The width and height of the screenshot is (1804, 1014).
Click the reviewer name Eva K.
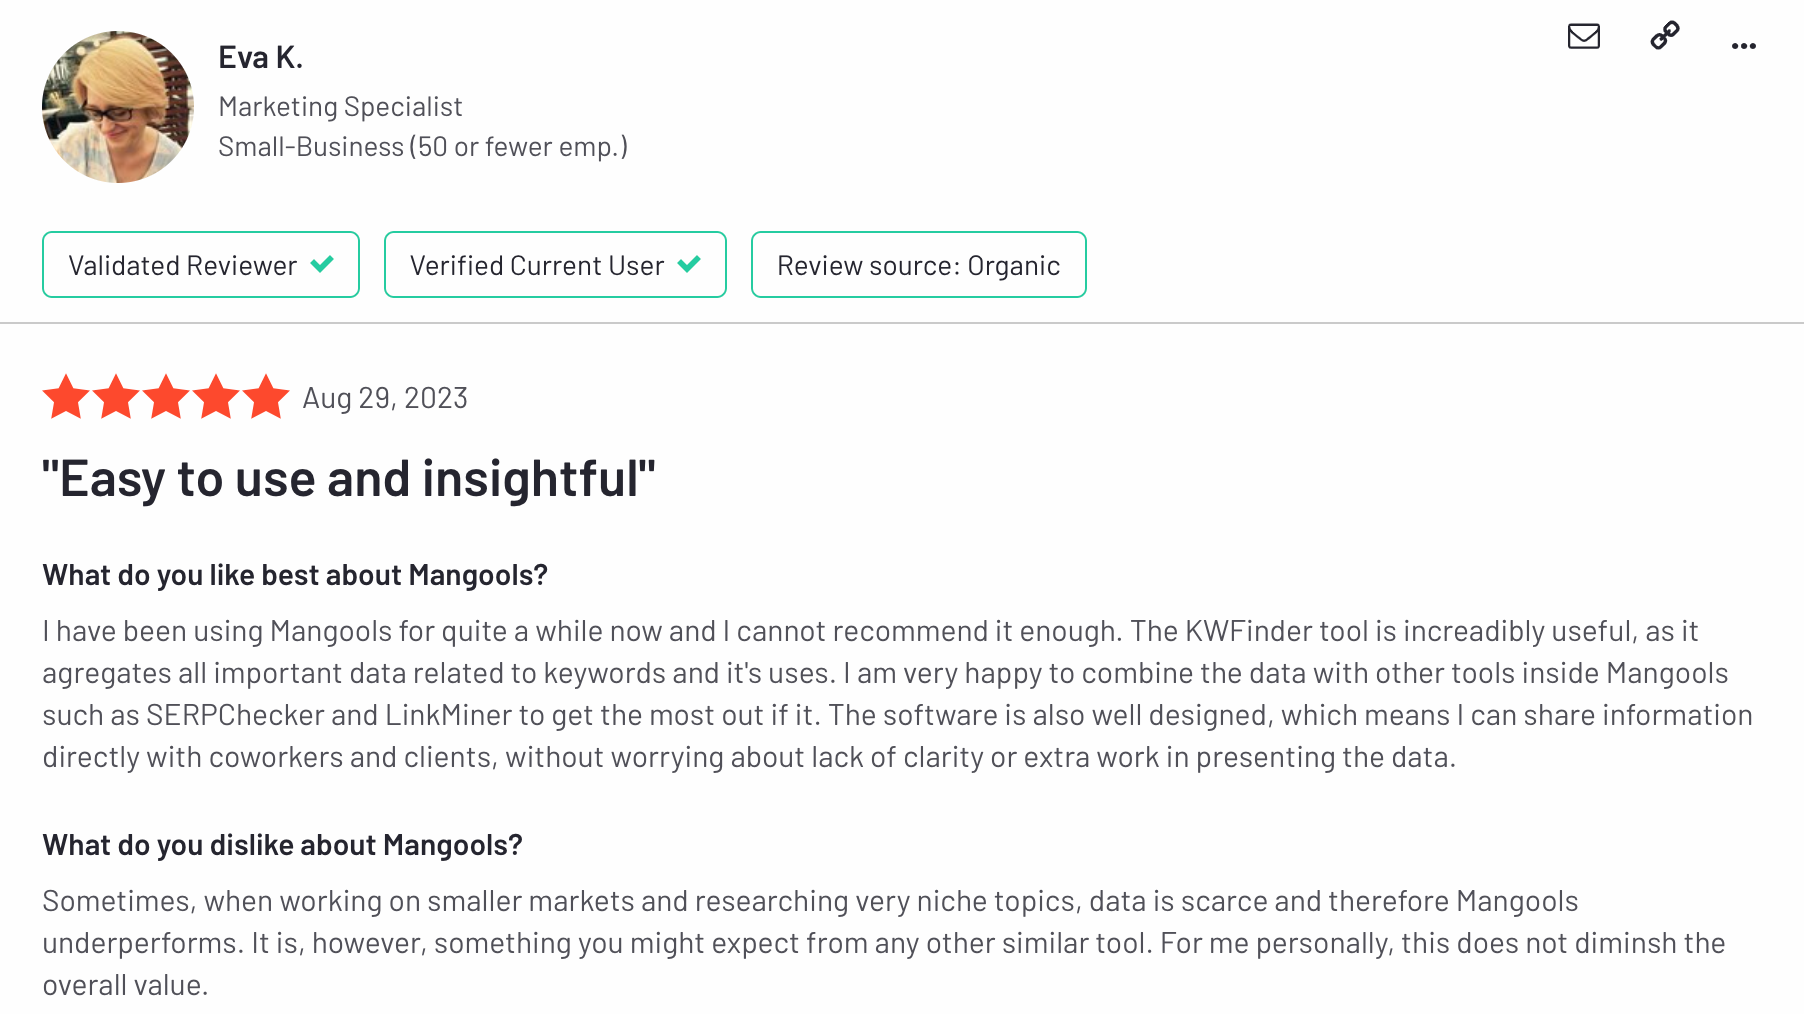point(261,58)
